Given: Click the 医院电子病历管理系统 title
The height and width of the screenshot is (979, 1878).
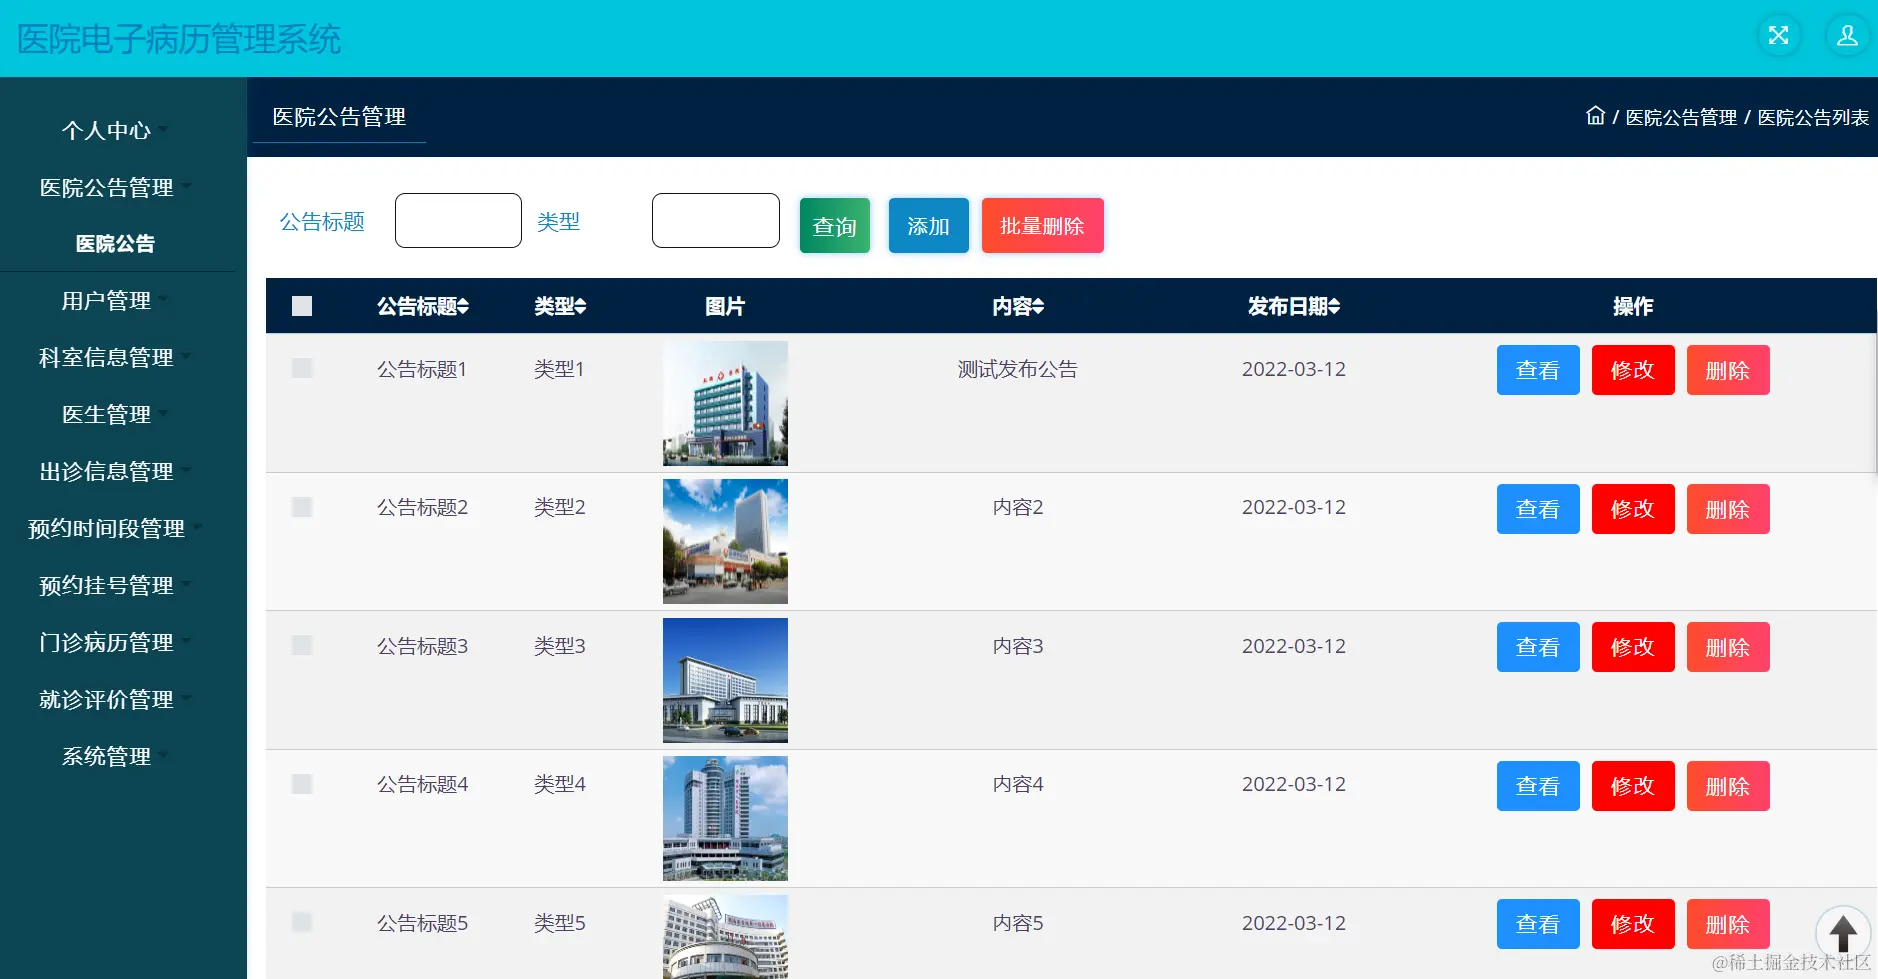Looking at the screenshot, I should [179, 39].
